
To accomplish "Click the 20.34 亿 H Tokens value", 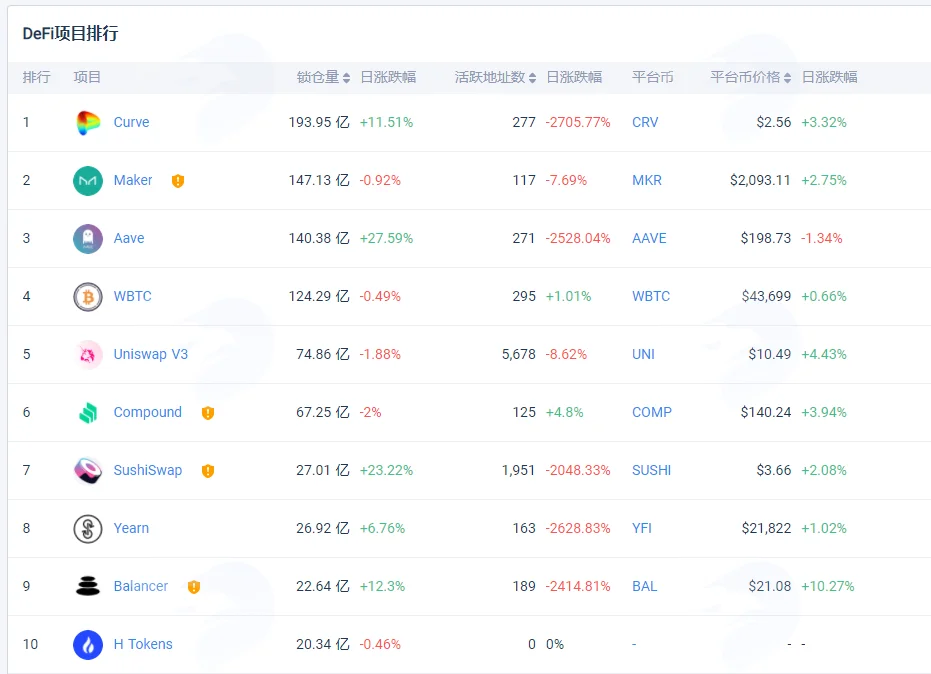I will [323, 644].
